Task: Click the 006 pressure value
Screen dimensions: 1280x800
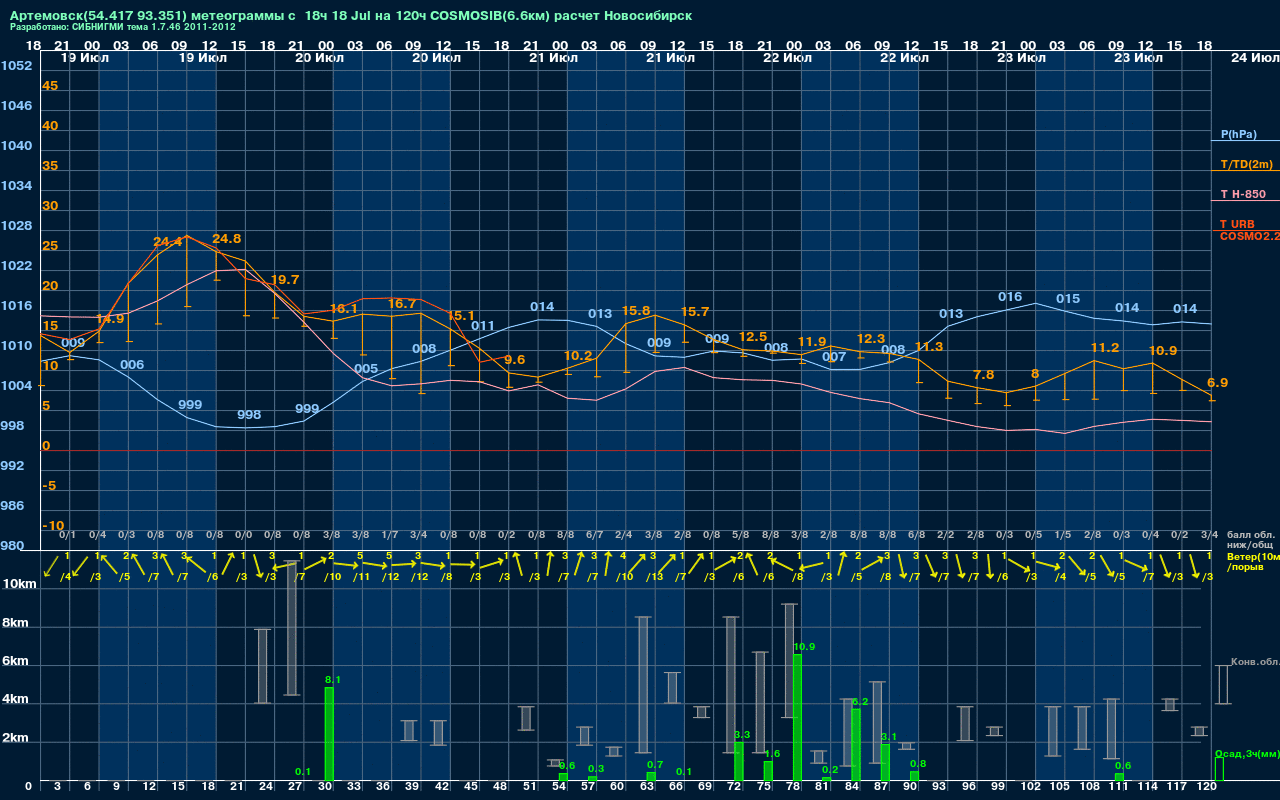Action: 132,365
